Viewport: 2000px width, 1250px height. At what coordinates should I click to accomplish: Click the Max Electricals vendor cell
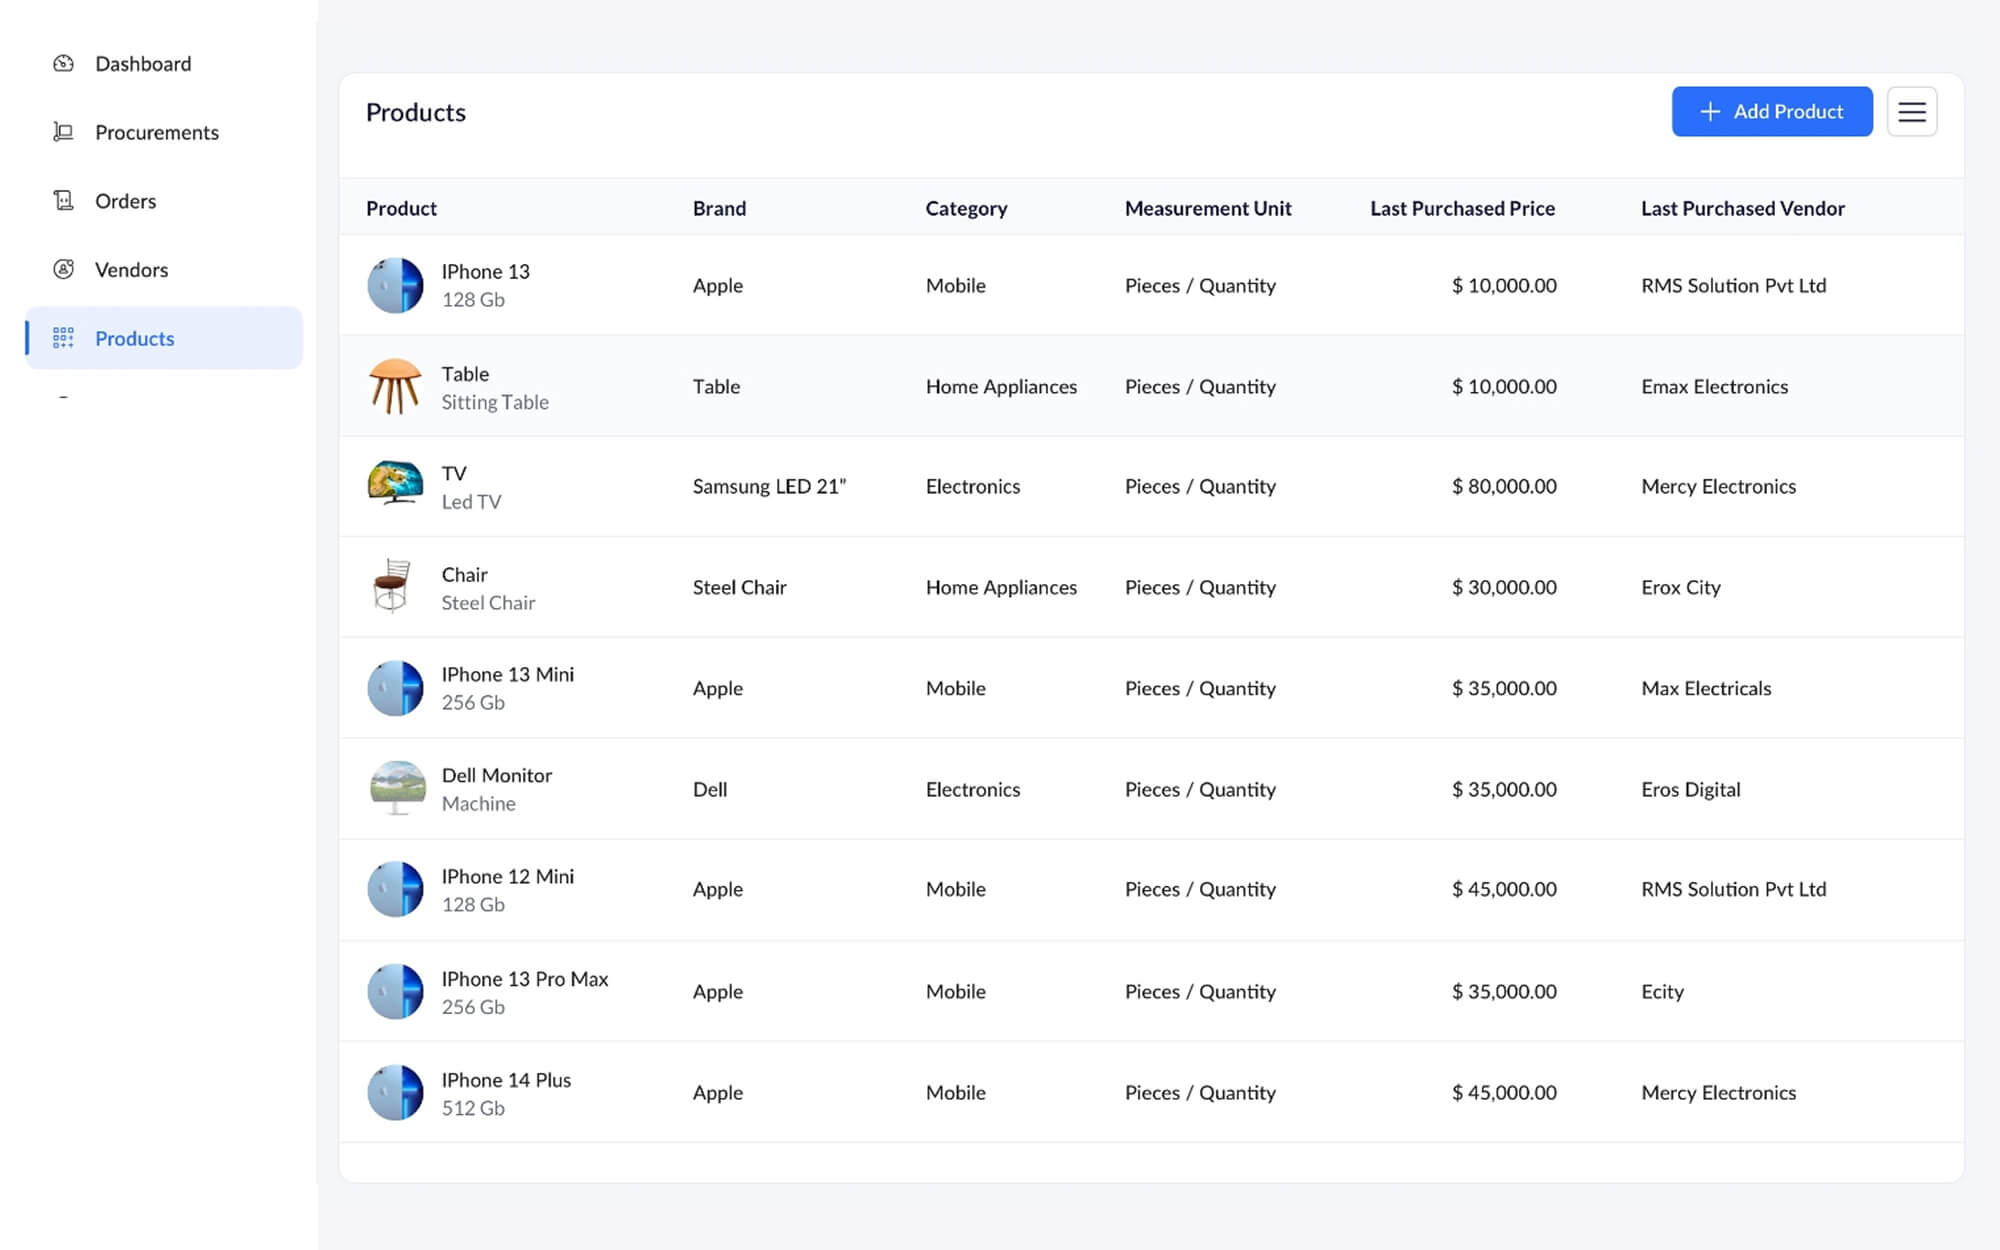coord(1706,688)
